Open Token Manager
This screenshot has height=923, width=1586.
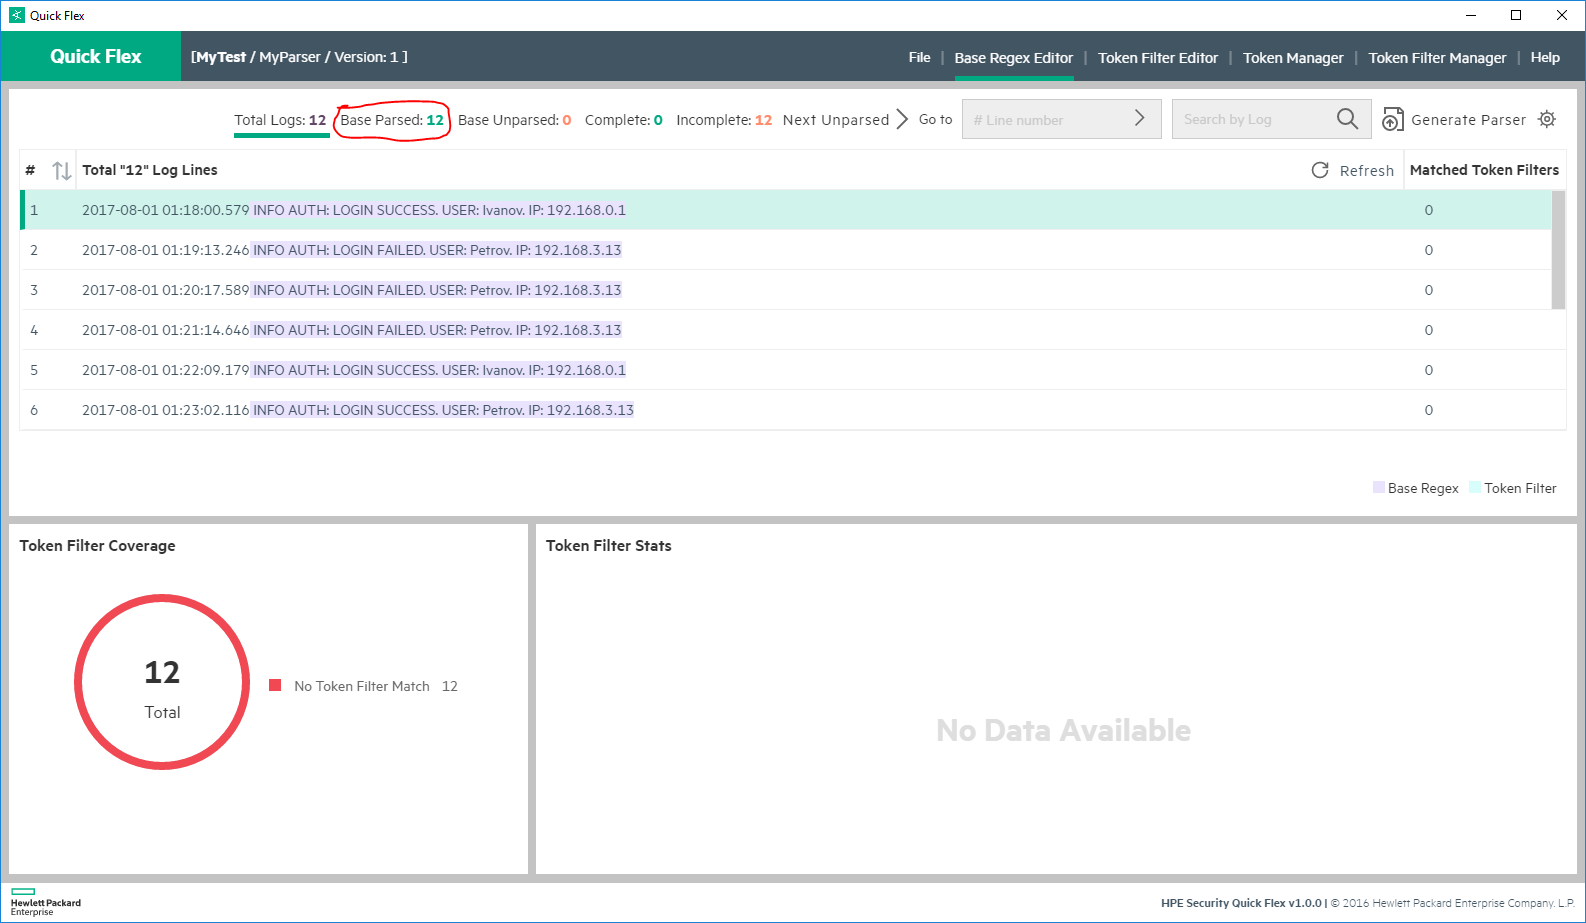click(1292, 58)
